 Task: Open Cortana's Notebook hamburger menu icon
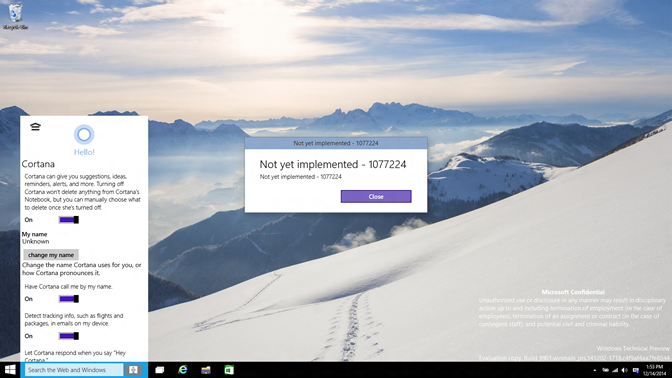pyautogui.click(x=35, y=126)
